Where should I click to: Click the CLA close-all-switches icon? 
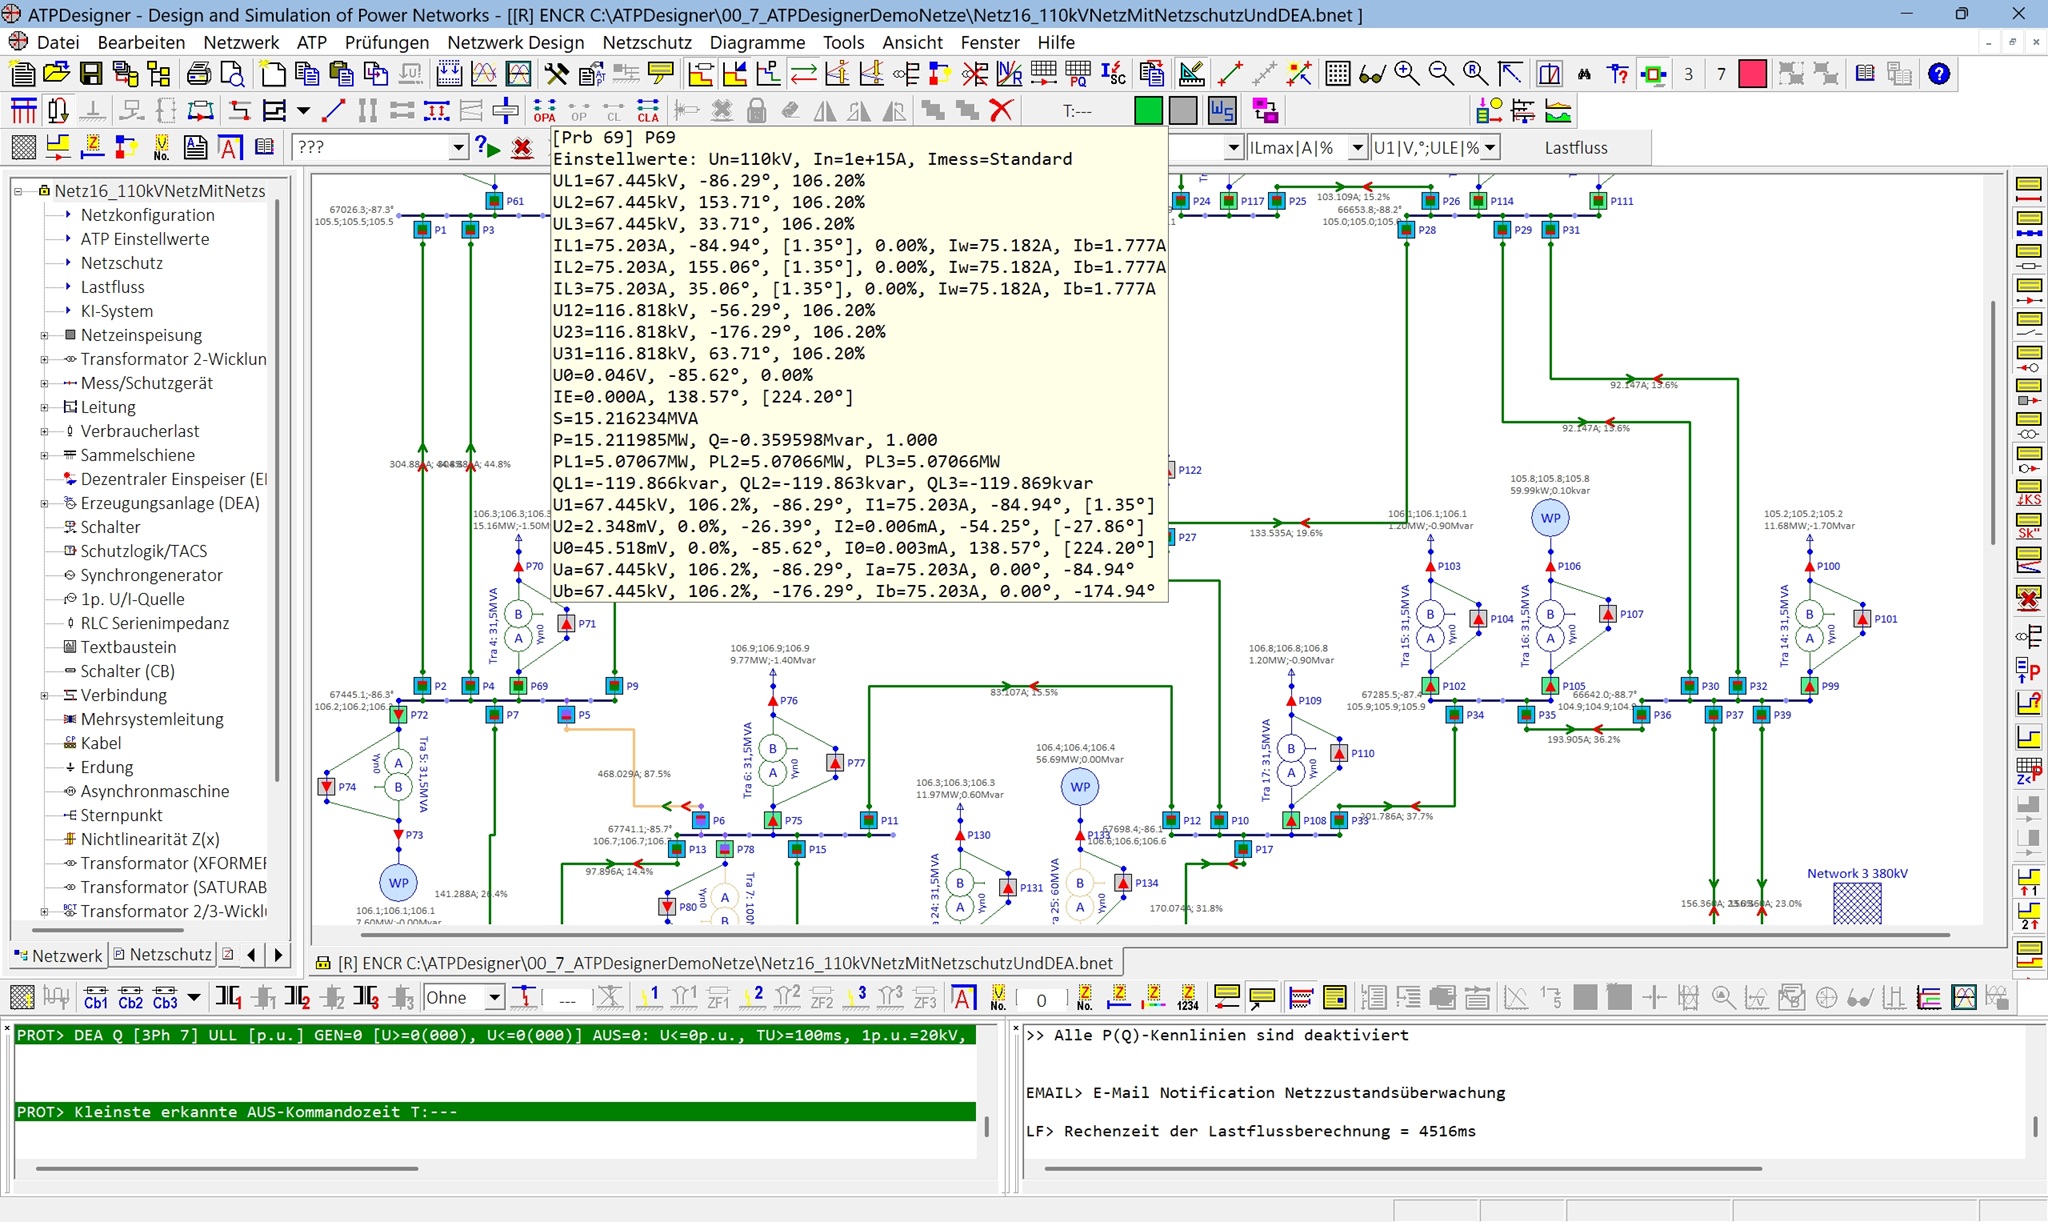click(x=648, y=110)
